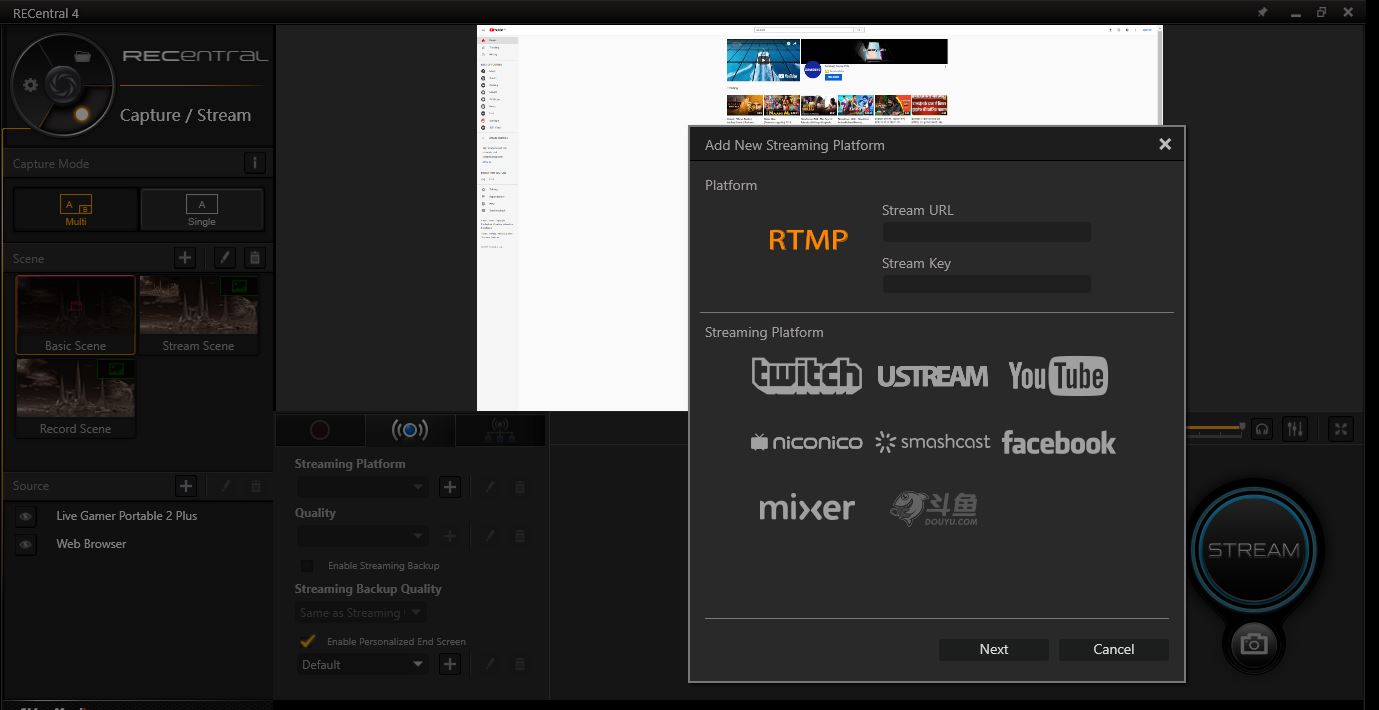This screenshot has height=710, width=1379.
Task: Switch to the record tab with red circle
Action: pyautogui.click(x=319, y=430)
